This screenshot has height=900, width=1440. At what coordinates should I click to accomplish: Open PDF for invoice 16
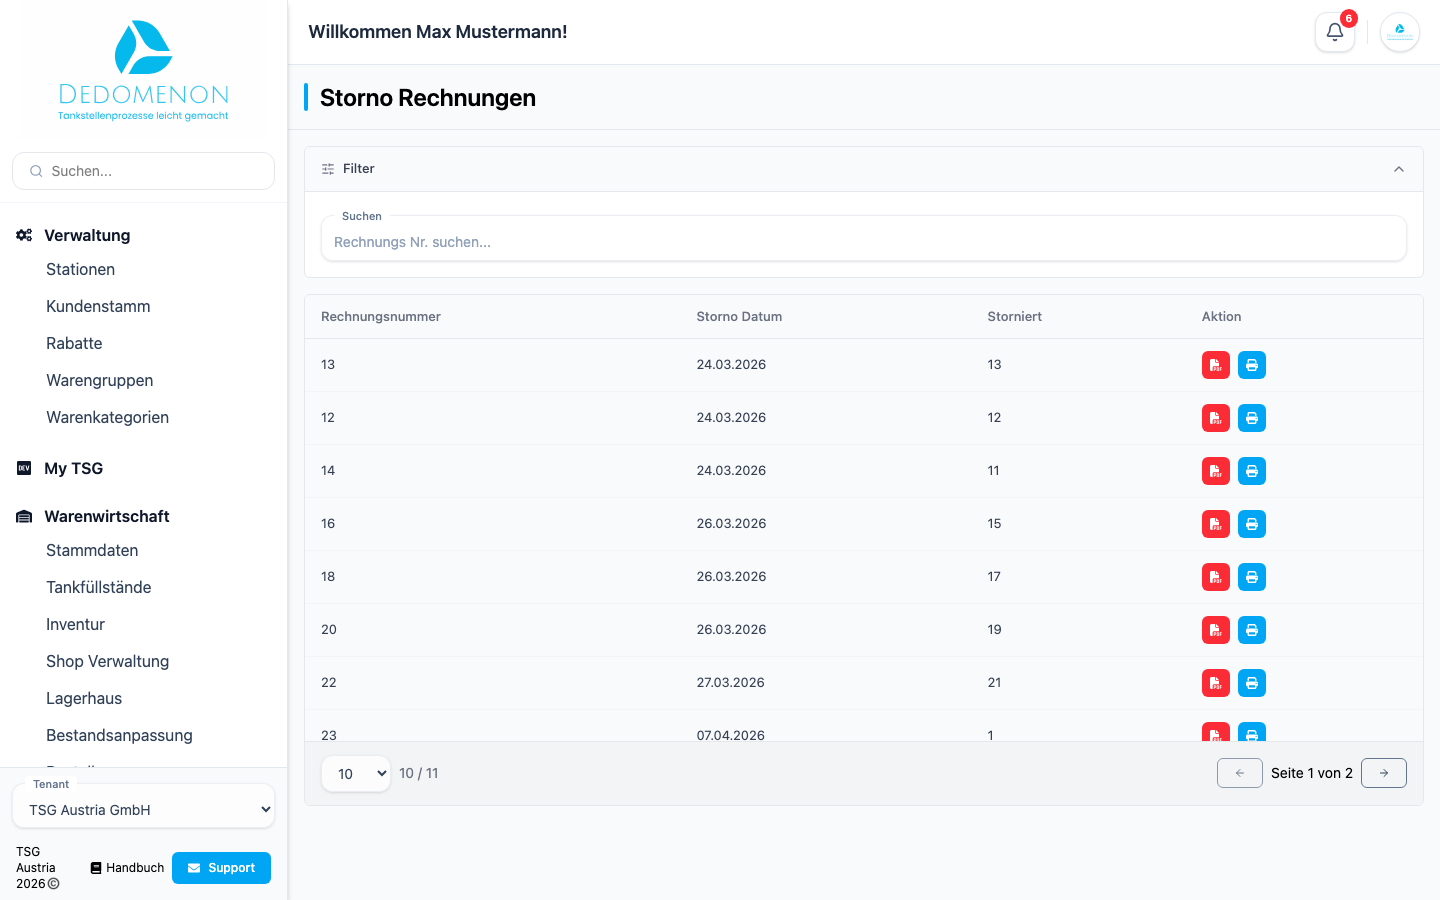pos(1216,524)
